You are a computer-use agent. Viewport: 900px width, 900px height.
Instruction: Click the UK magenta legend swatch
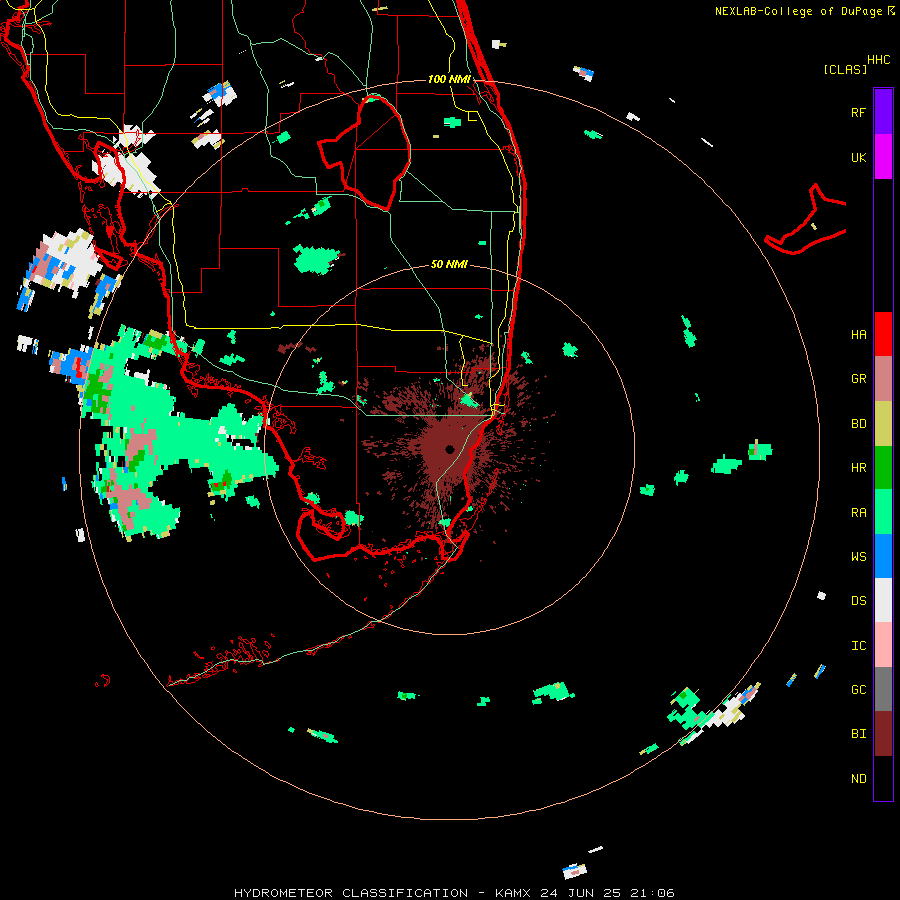point(883,157)
